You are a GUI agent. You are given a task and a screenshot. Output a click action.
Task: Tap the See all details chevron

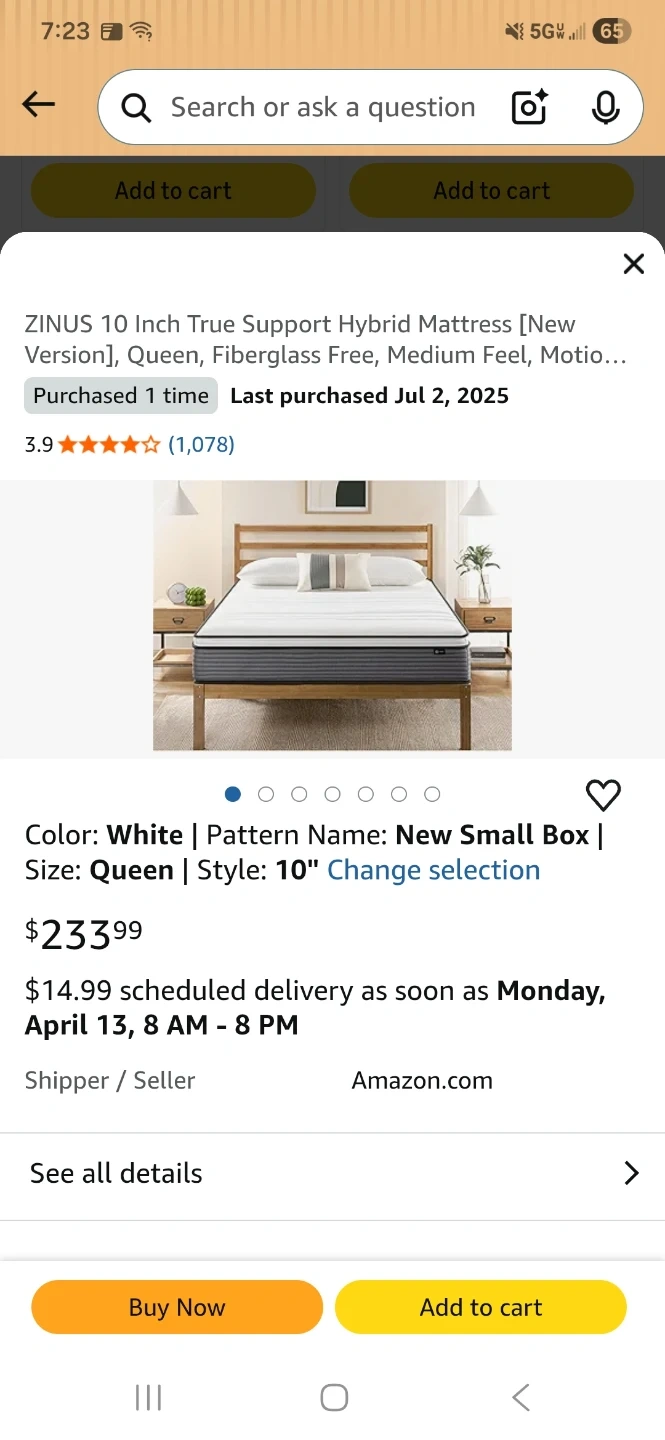[631, 1173]
